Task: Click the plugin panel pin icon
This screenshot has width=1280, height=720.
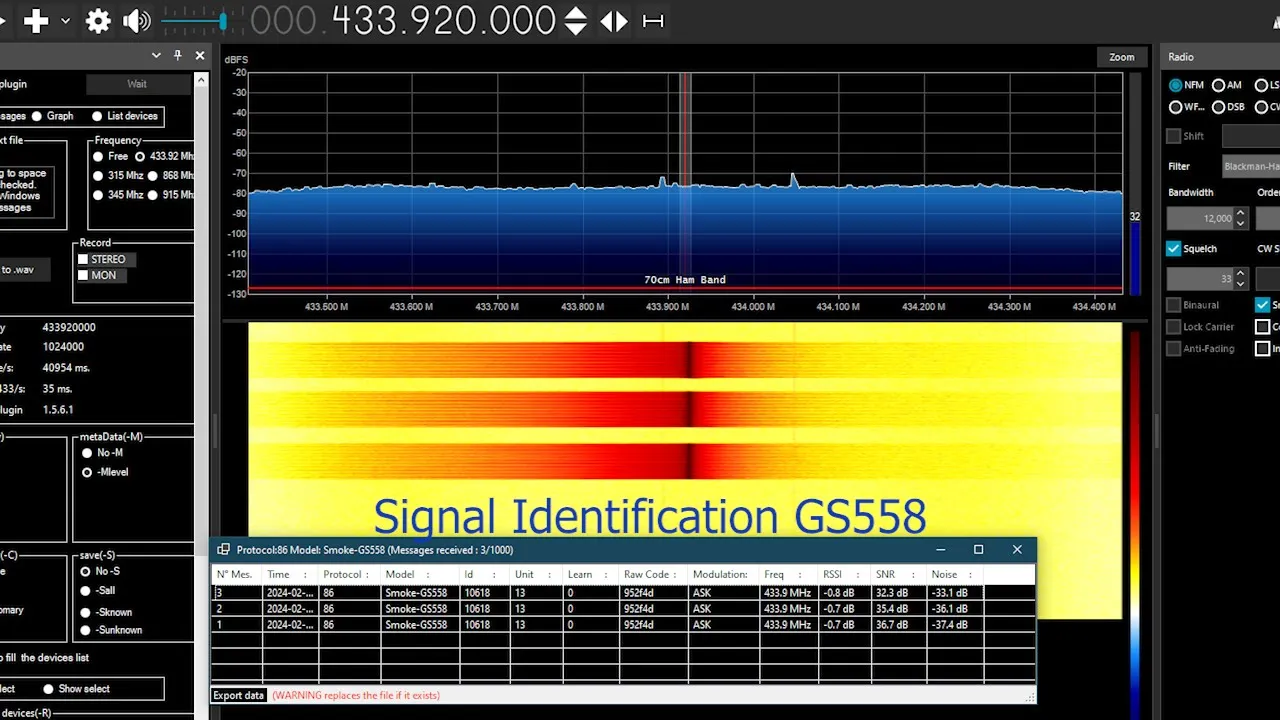Action: pos(178,56)
